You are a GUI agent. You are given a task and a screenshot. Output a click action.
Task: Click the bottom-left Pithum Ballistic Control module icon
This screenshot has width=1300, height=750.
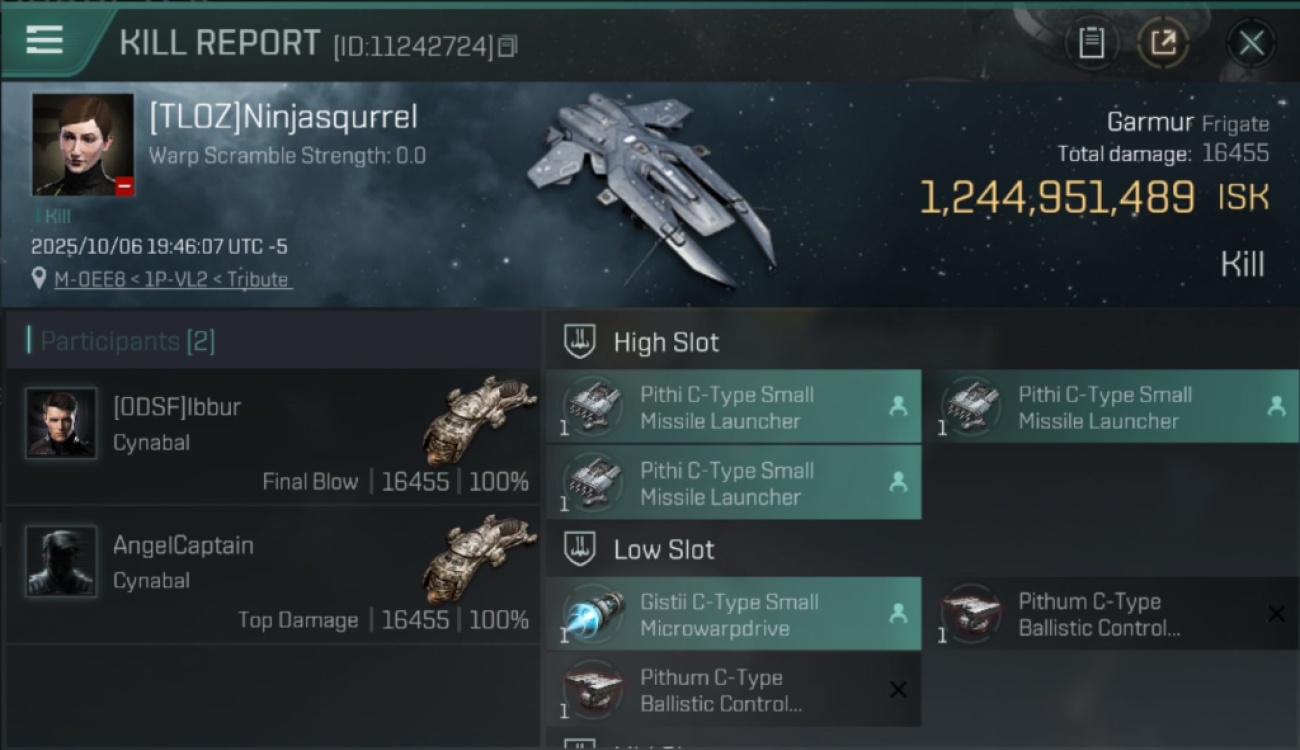(594, 690)
